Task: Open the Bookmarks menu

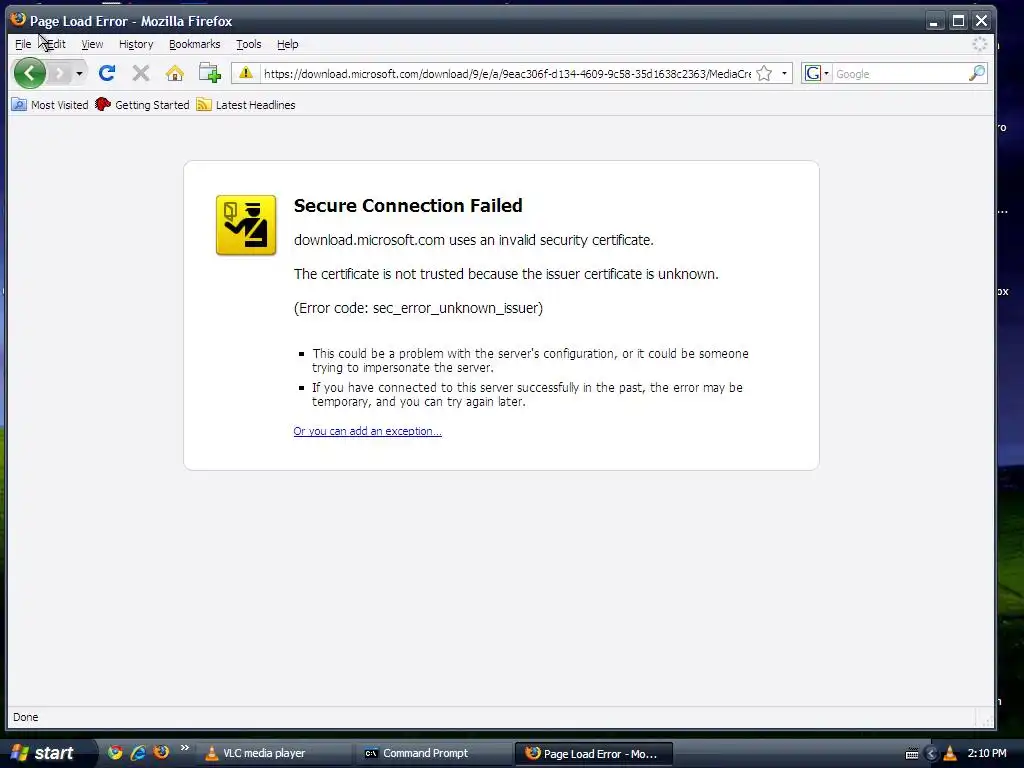Action: pos(195,44)
